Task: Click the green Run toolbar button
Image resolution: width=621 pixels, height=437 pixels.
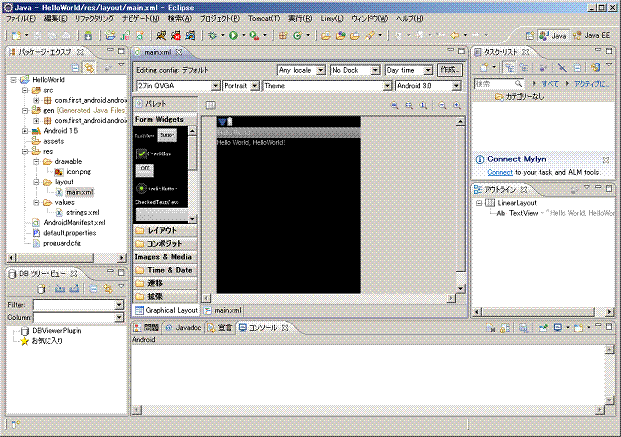Action: (x=234, y=36)
